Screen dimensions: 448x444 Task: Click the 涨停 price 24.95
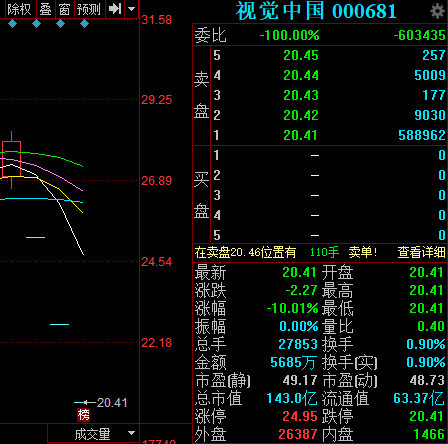click(300, 416)
